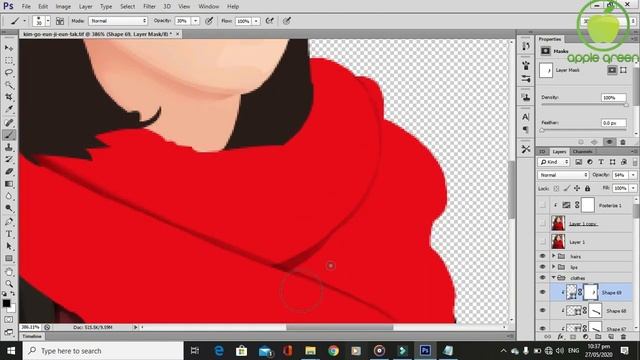Select the Brush tool in toolbox

click(9, 135)
